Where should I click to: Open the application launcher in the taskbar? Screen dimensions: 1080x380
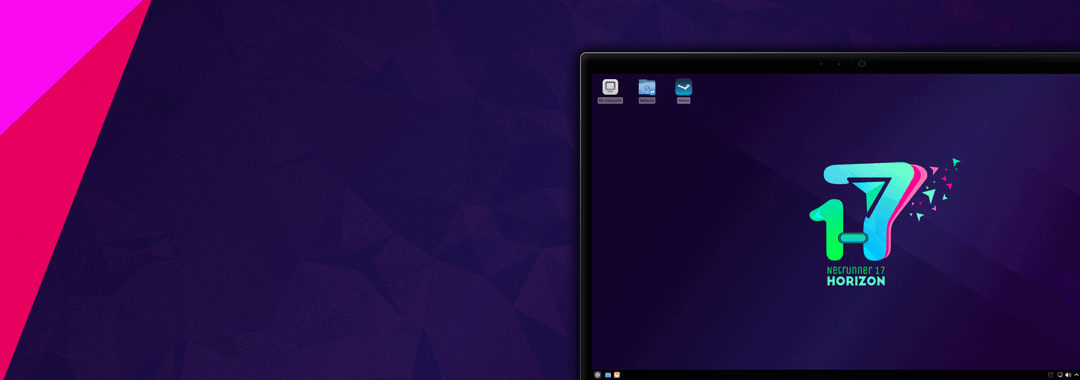597,374
